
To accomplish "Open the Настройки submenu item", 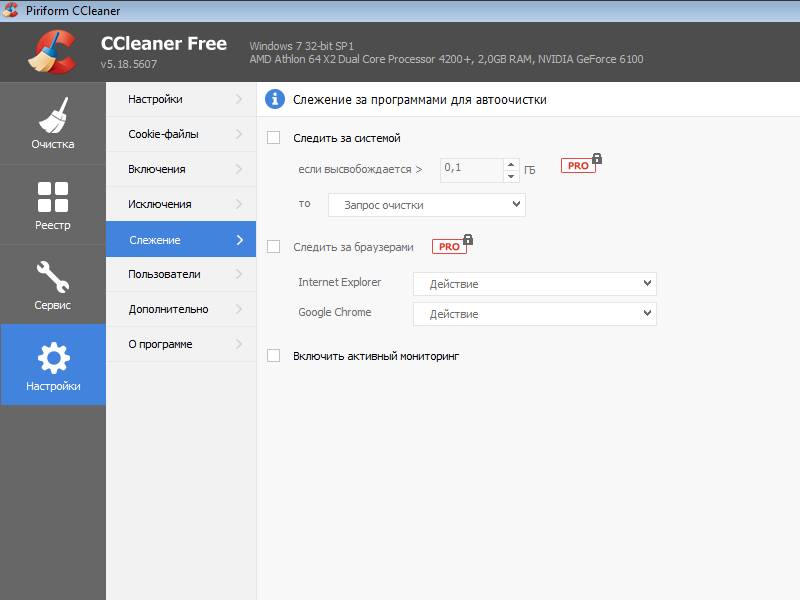I will point(181,99).
